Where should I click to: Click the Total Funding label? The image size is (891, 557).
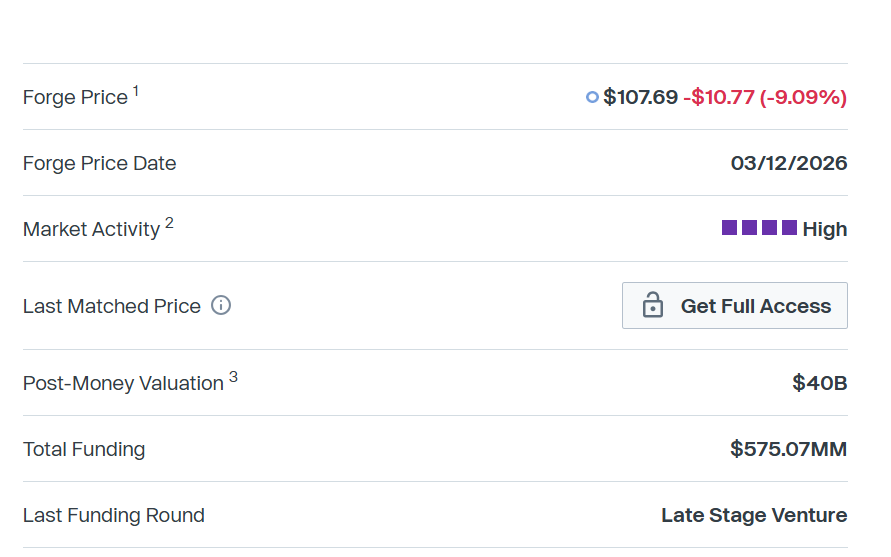point(84,449)
